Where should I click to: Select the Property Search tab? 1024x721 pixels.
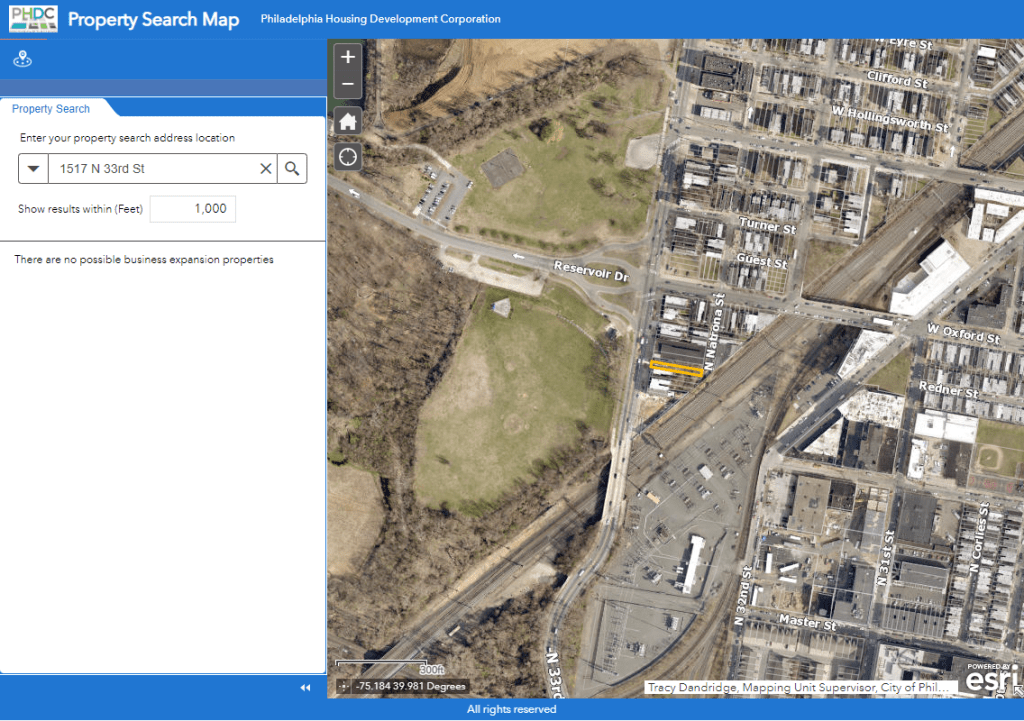point(51,109)
